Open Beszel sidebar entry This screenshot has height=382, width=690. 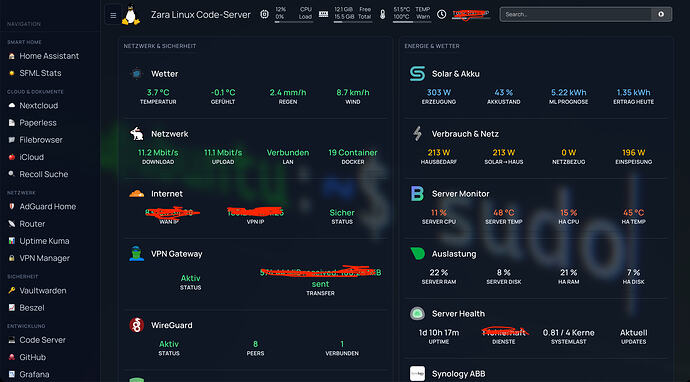(26, 308)
